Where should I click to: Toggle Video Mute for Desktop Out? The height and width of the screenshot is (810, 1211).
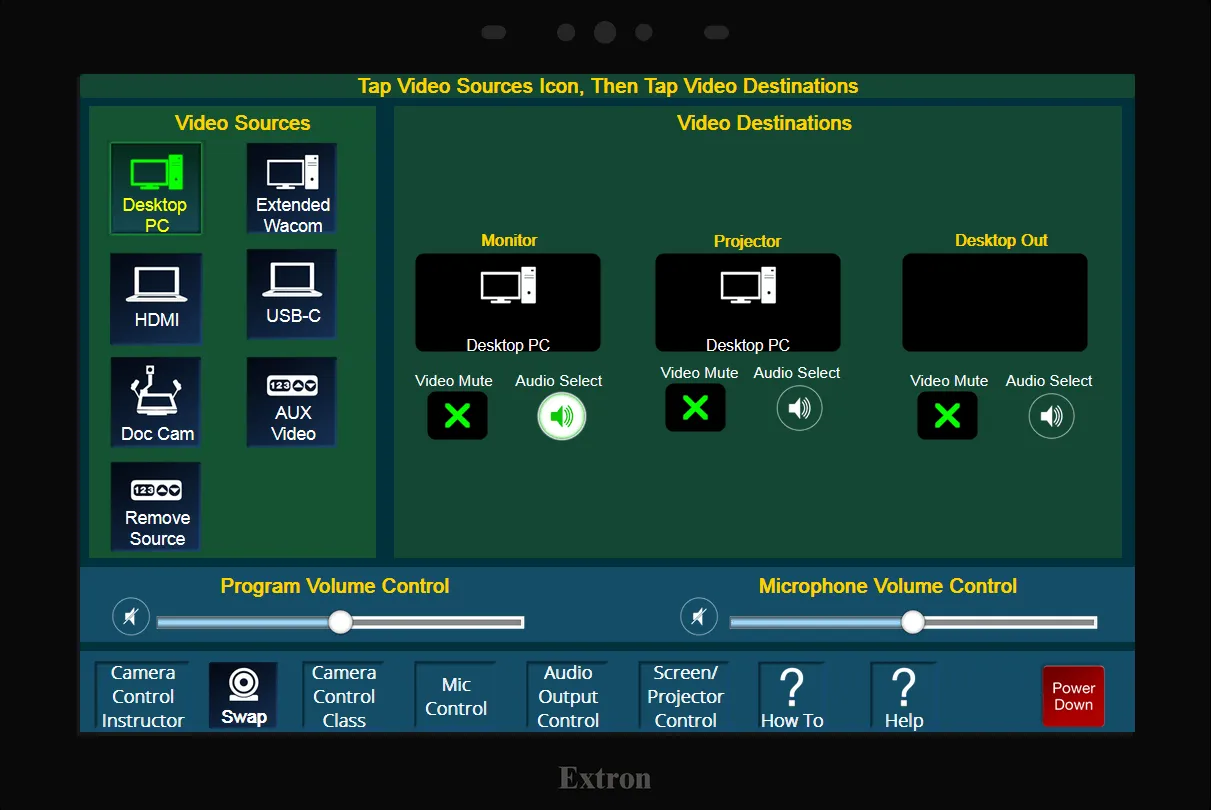pos(947,416)
